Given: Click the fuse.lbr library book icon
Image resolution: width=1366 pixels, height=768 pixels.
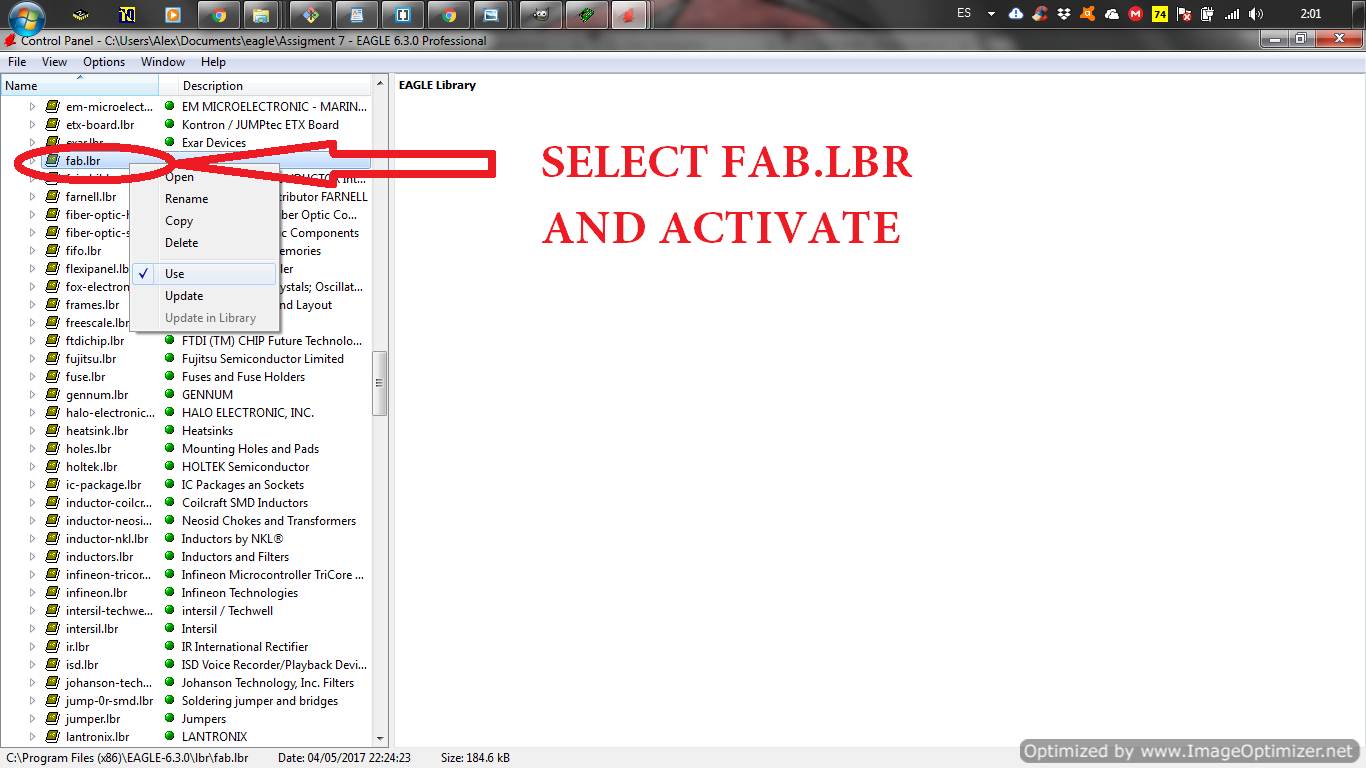Looking at the screenshot, I should coord(52,377).
